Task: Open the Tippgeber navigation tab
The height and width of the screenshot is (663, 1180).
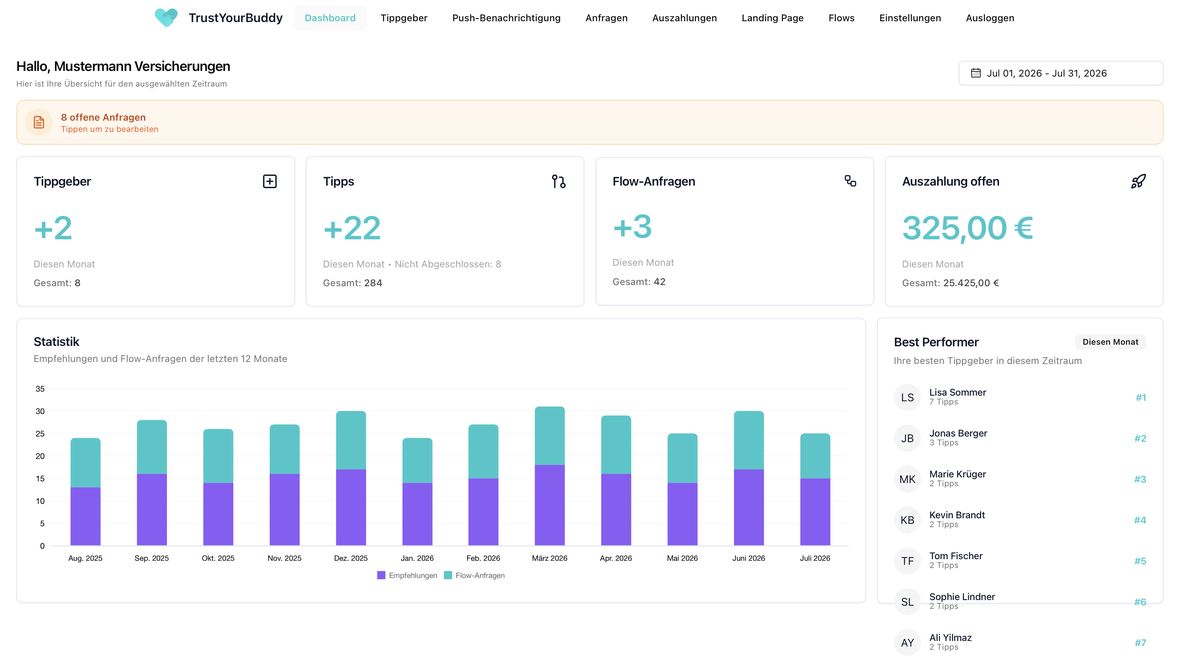Action: [404, 18]
